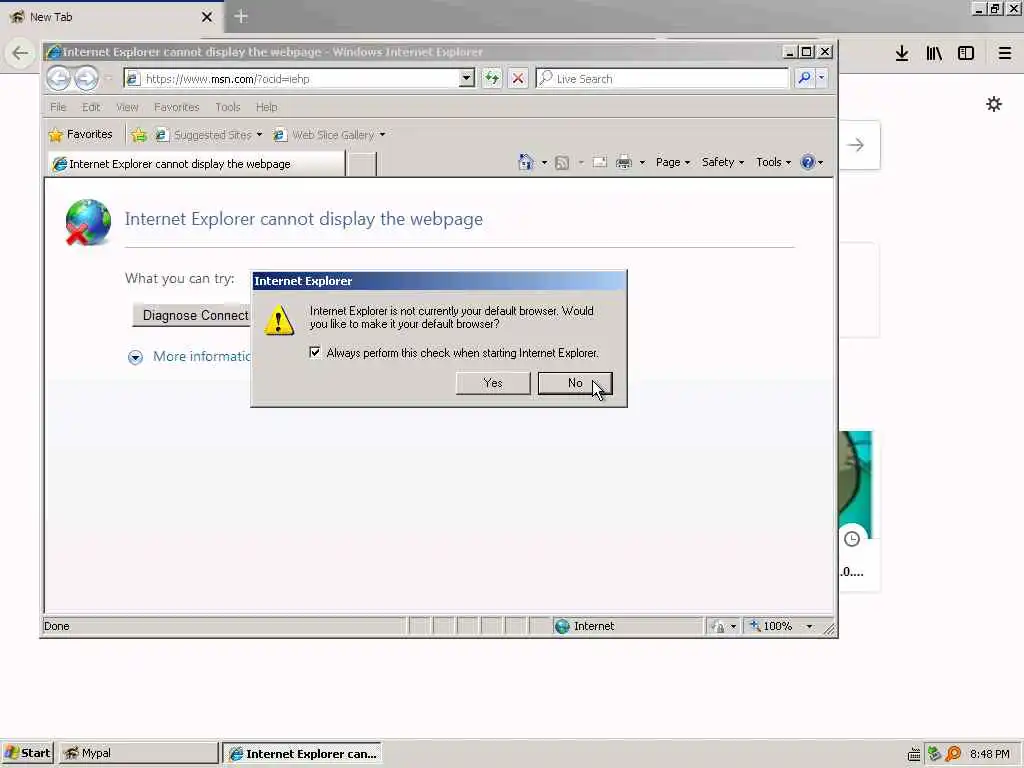Viewport: 1024px width, 768px height.
Task: Click the keyboard tray icon
Action: [914, 754]
